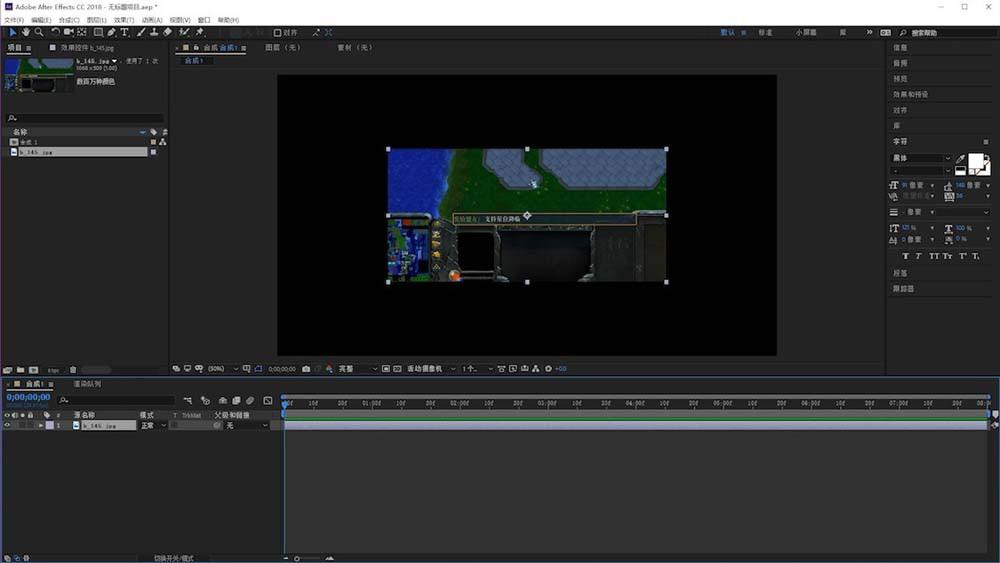Viewport: 1000px width, 563px height.
Task: Choose the Pen tool in the toolbar
Action: pyautogui.click(x=112, y=32)
